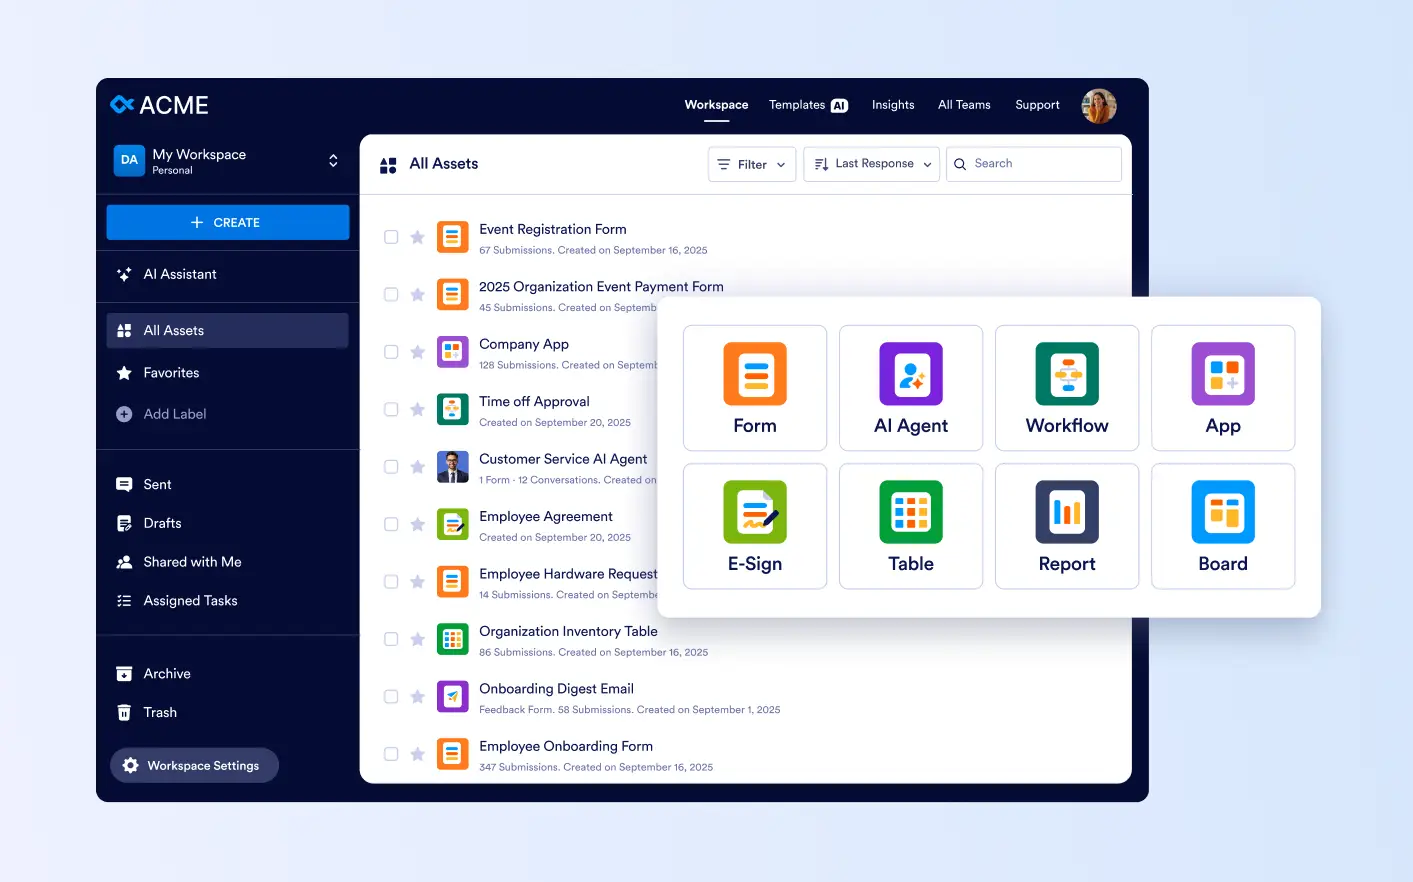Open Trash from the sidebar

point(160,712)
